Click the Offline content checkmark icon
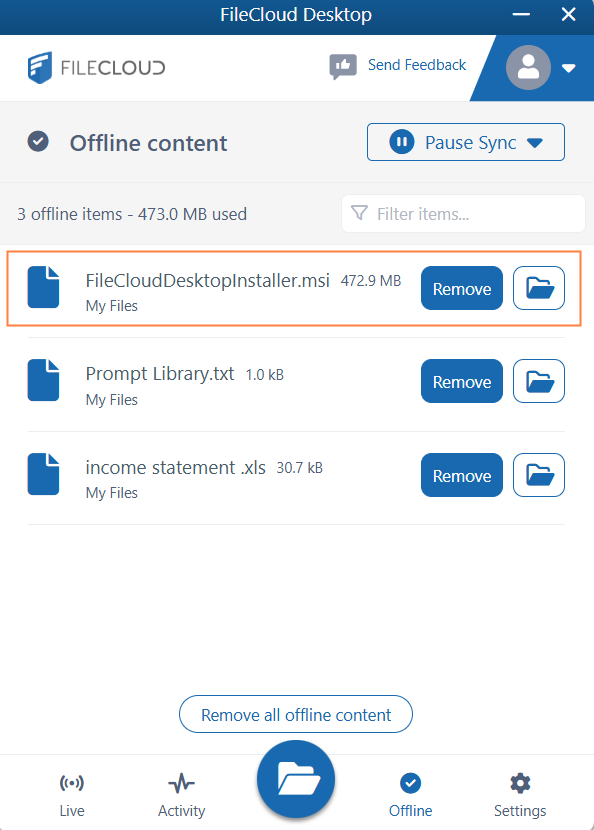The image size is (594, 830). 38,142
